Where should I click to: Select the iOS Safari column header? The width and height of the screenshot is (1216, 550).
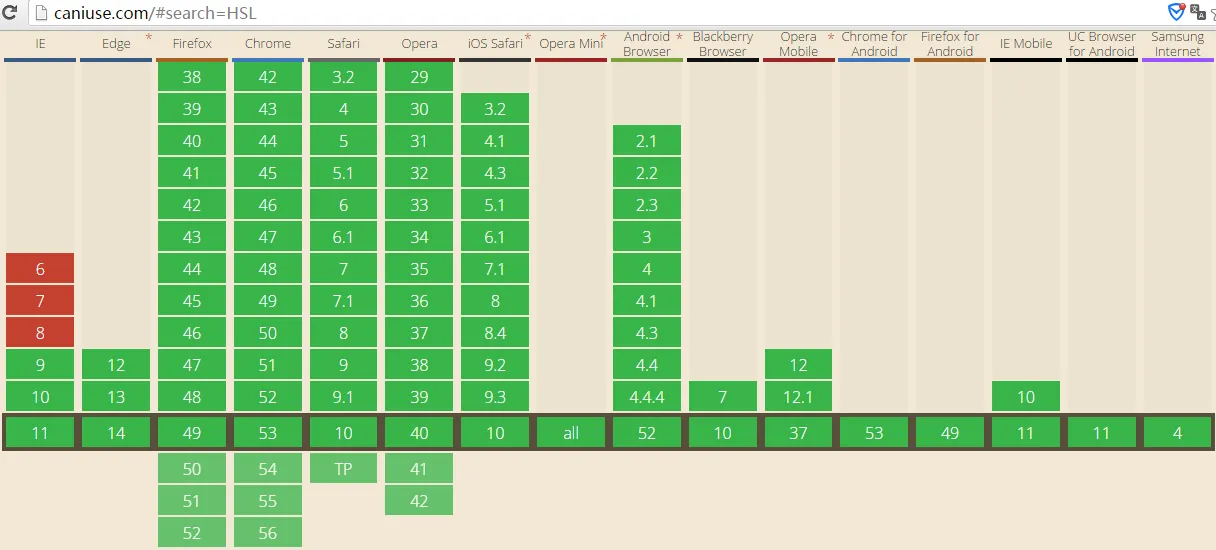496,44
